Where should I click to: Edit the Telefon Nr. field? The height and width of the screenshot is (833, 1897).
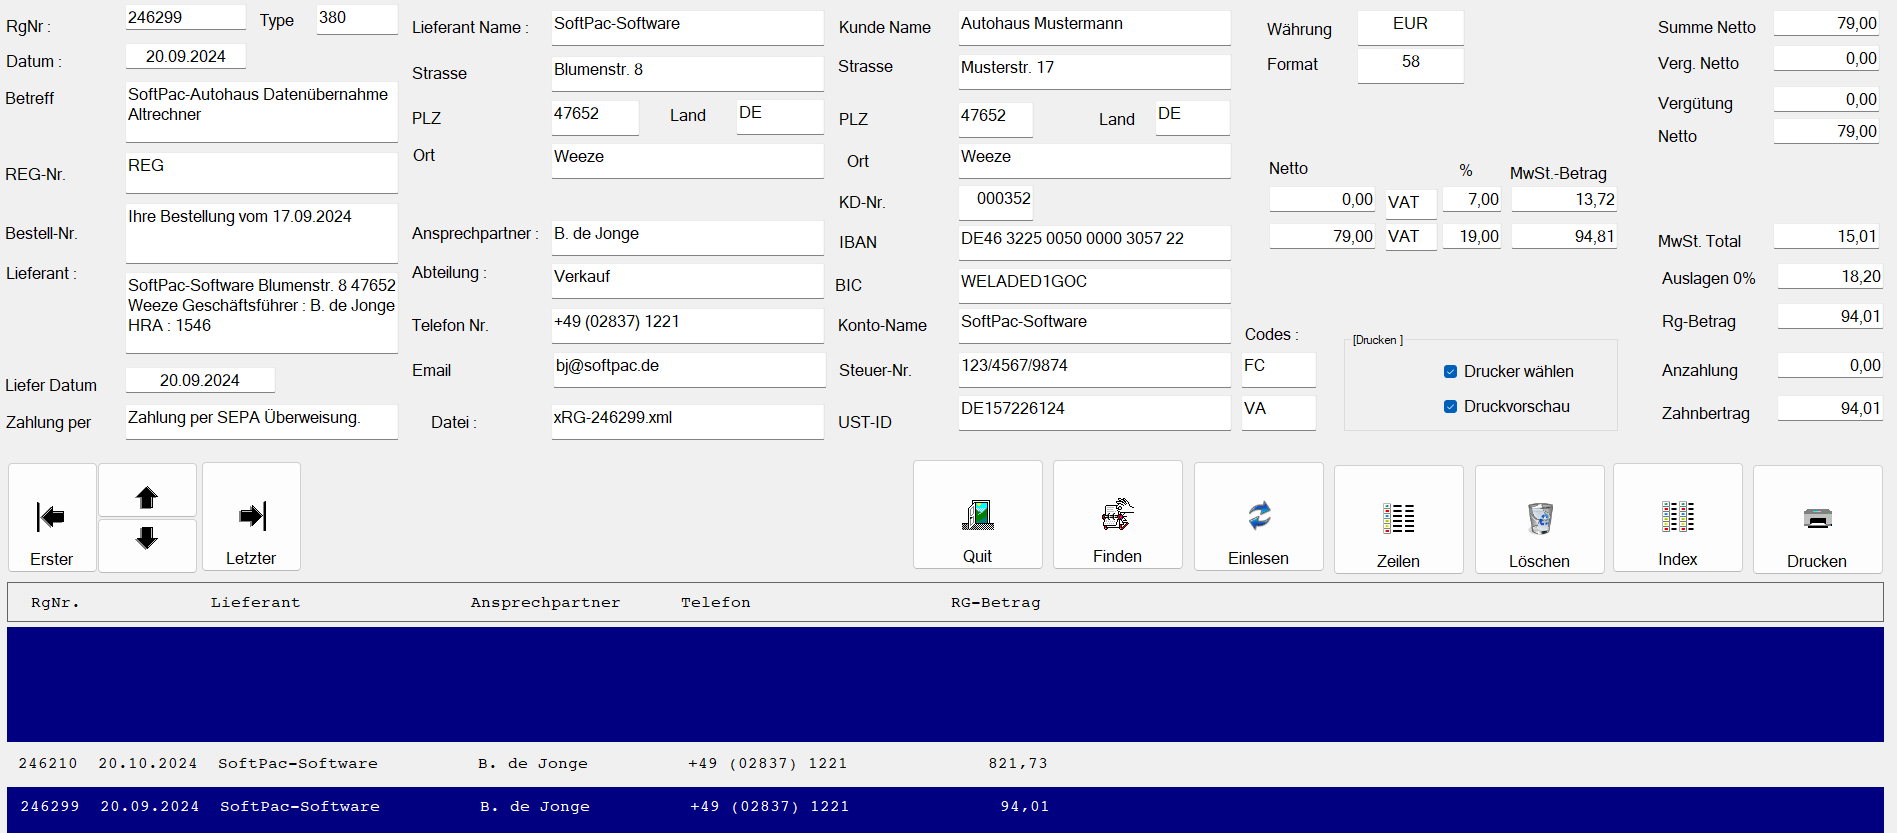tap(688, 326)
